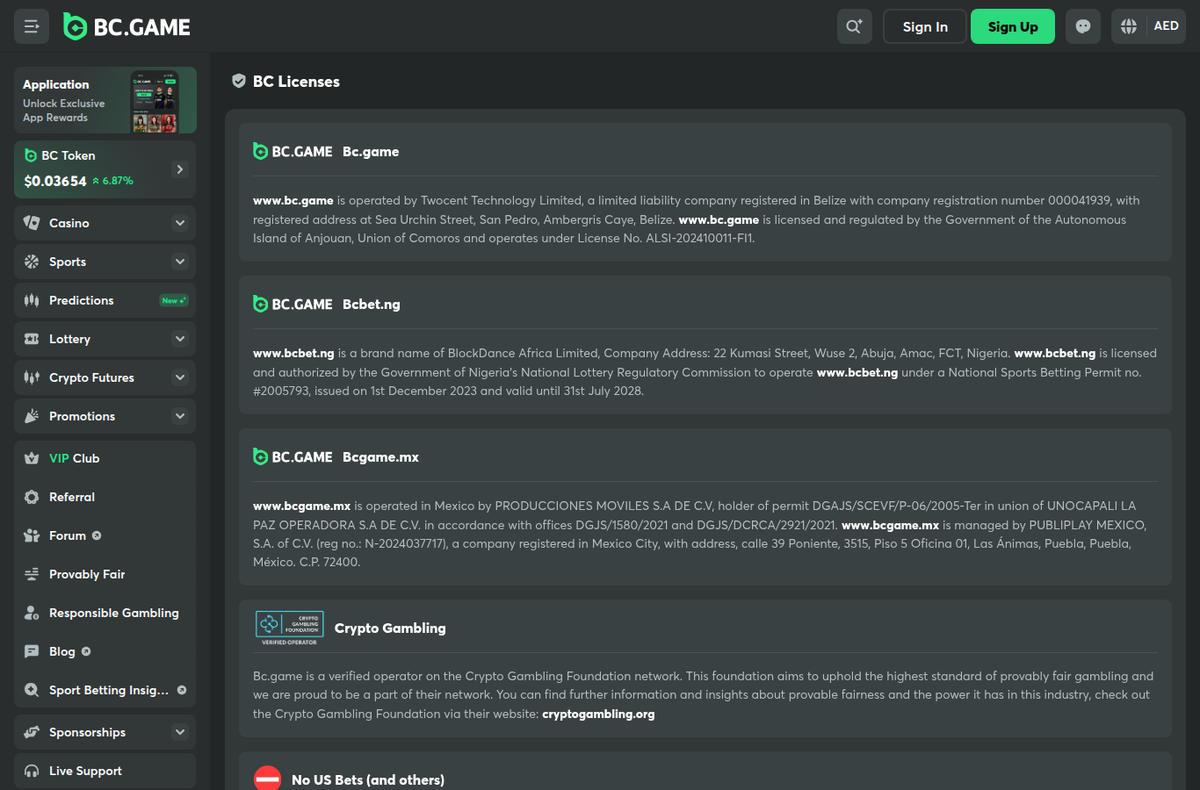
Task: Click the Blog speech icon
Action: (x=31, y=651)
